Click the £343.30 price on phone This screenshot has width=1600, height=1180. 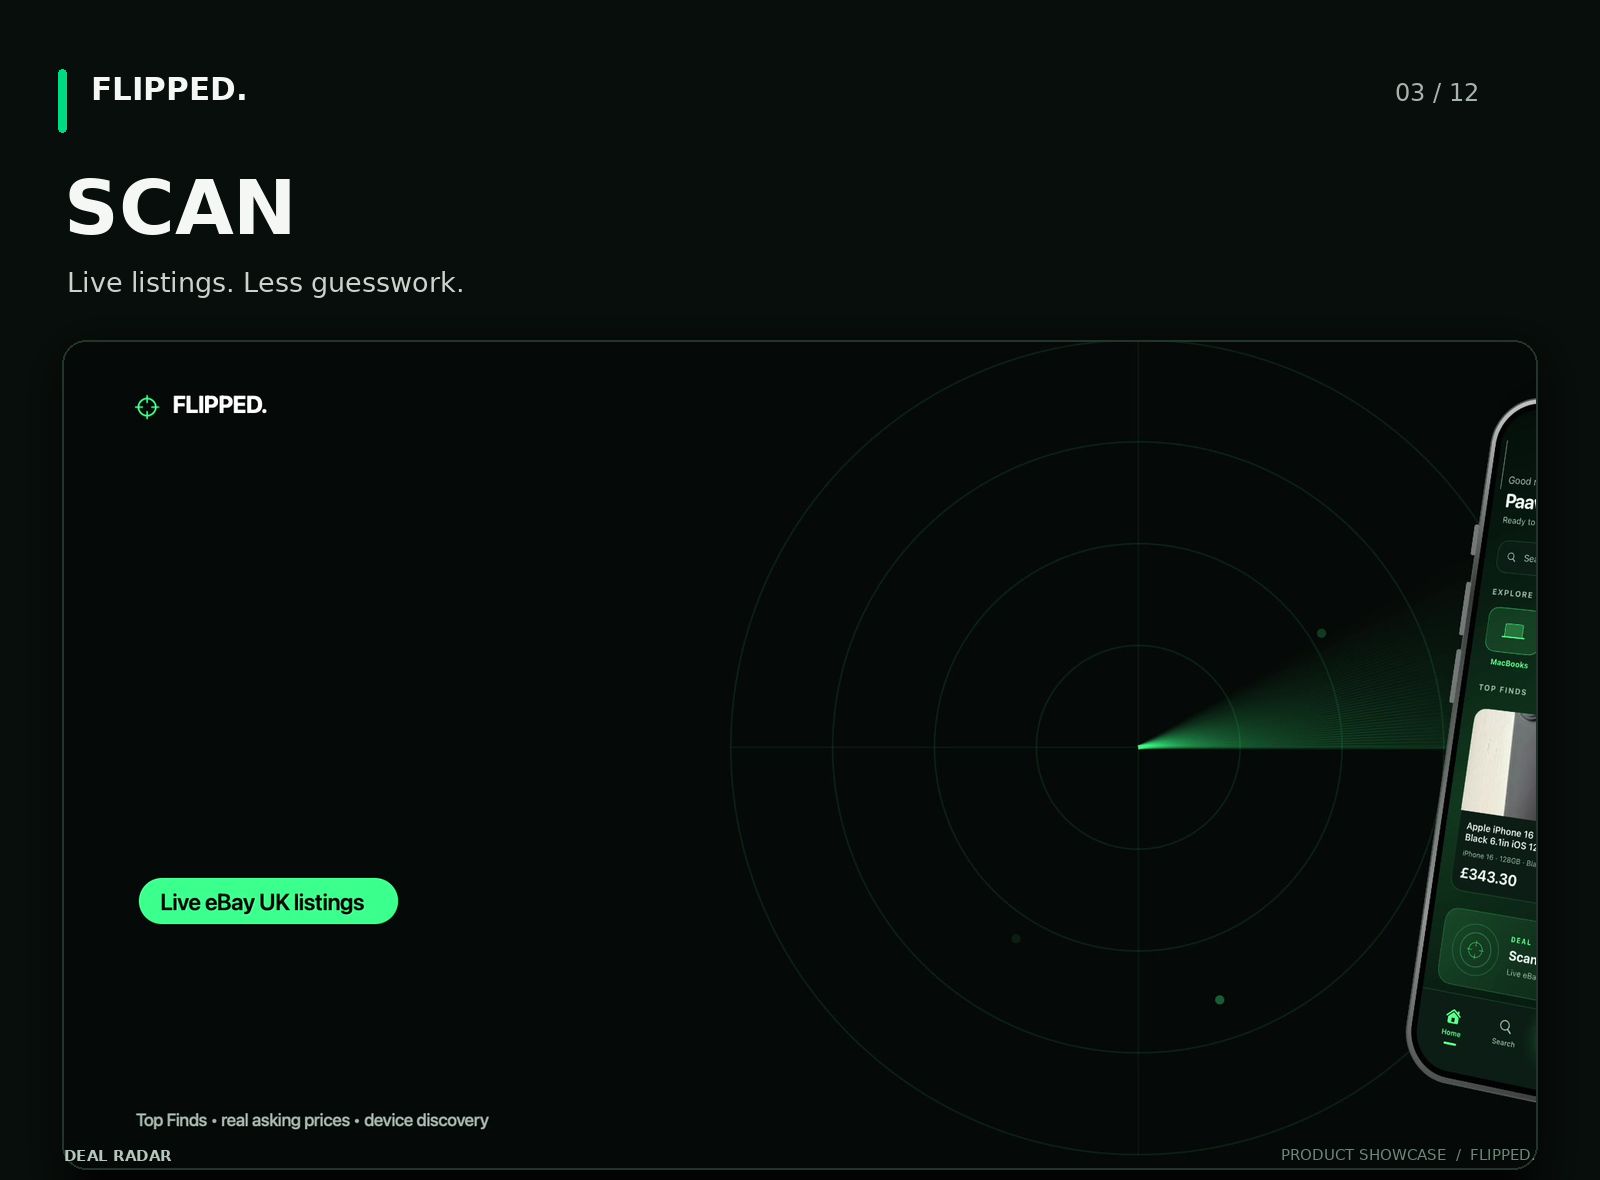[x=1488, y=877]
